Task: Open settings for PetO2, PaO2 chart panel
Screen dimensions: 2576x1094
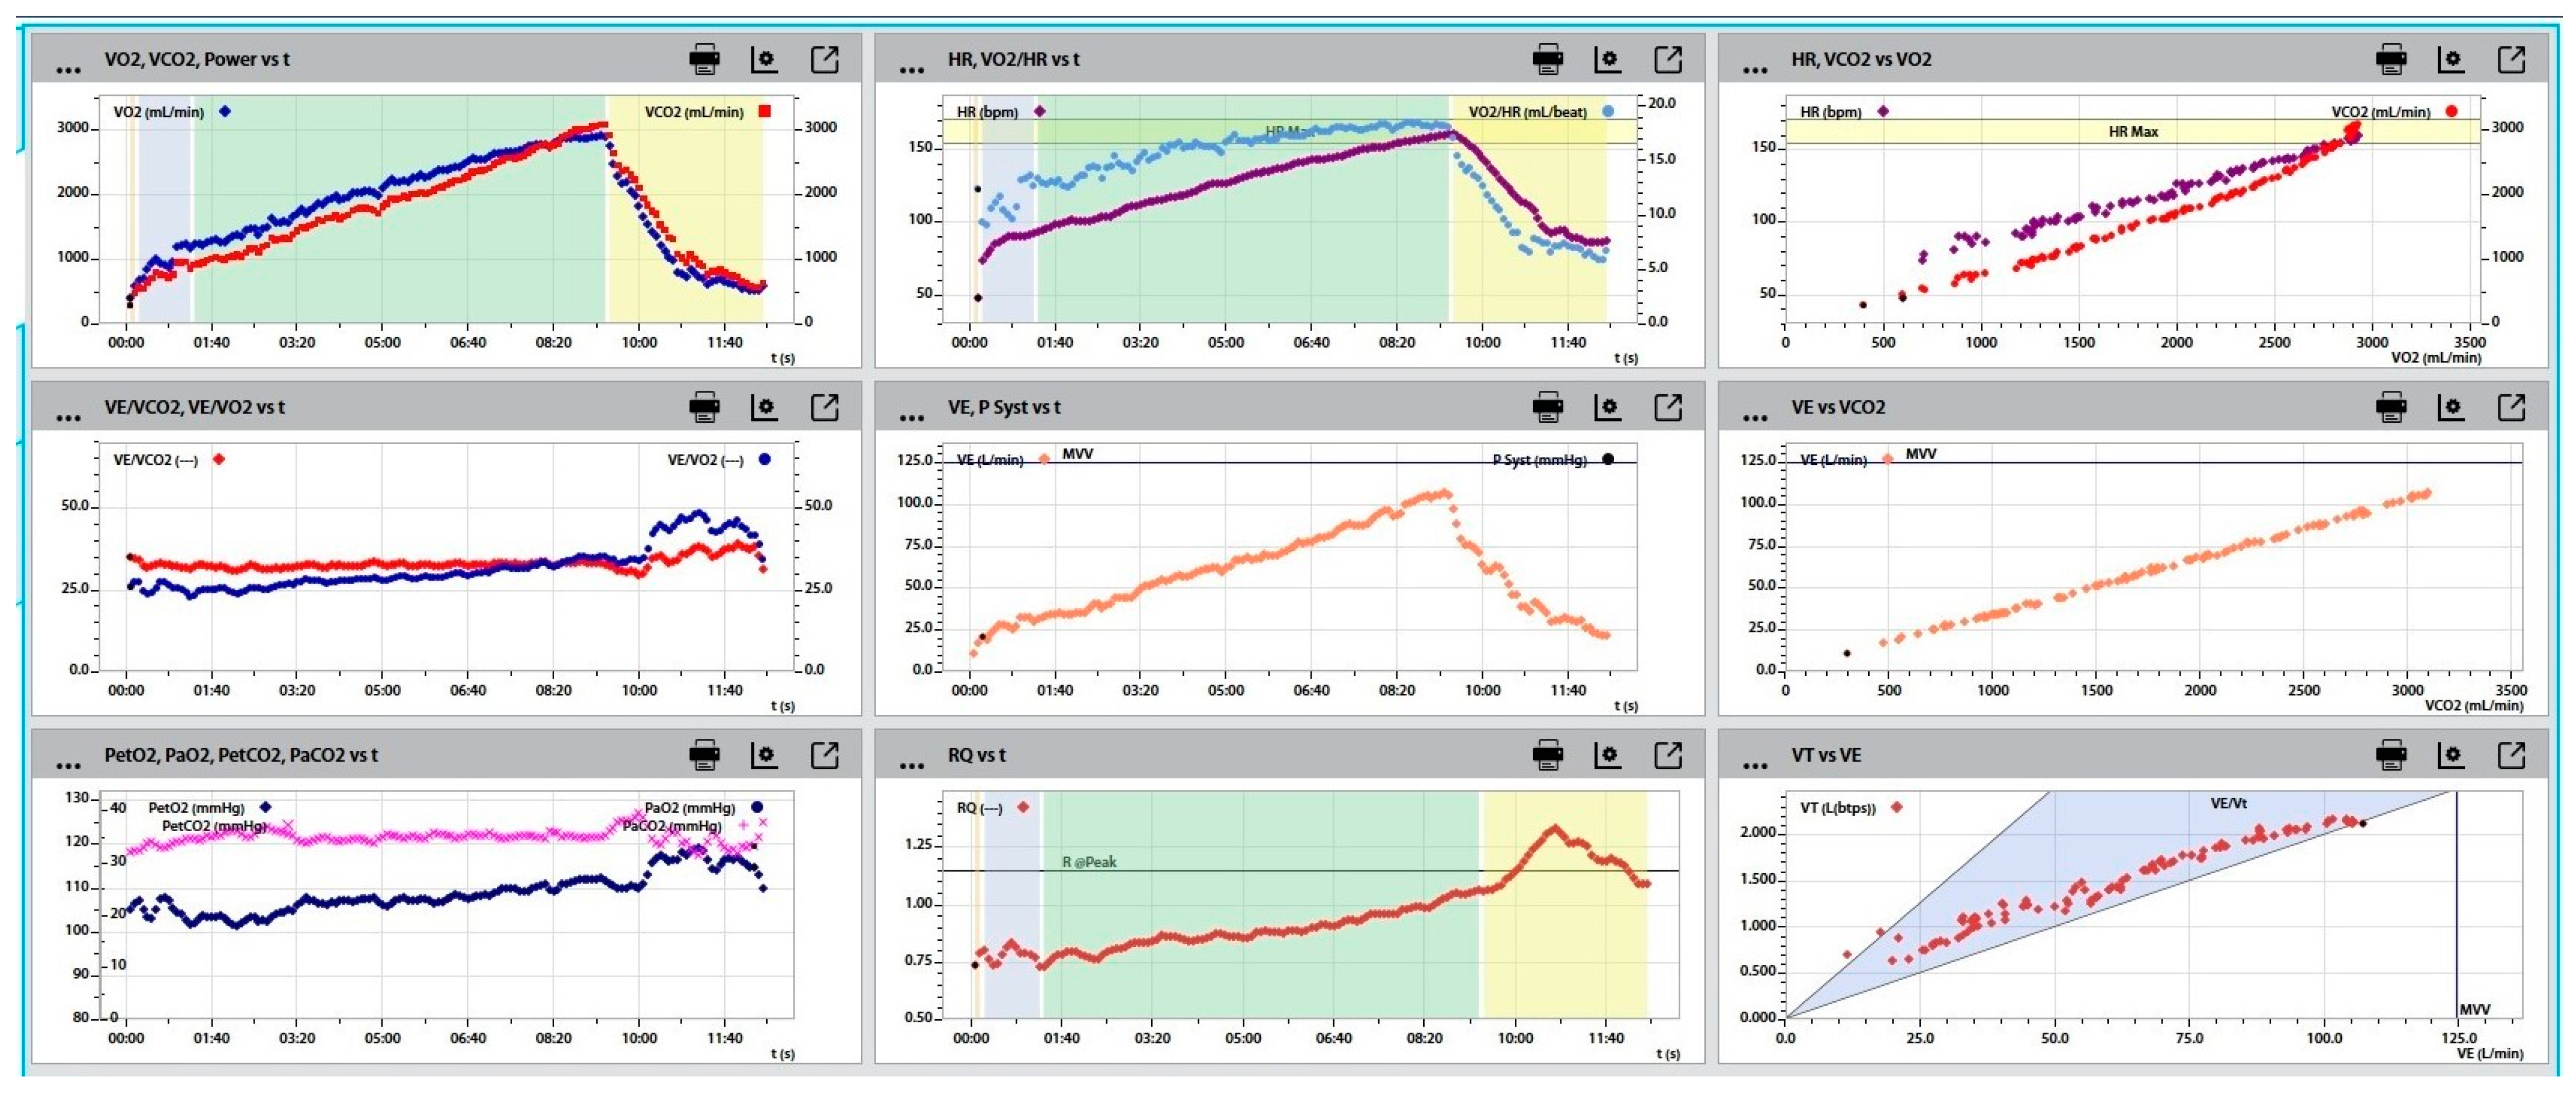Action: (764, 755)
